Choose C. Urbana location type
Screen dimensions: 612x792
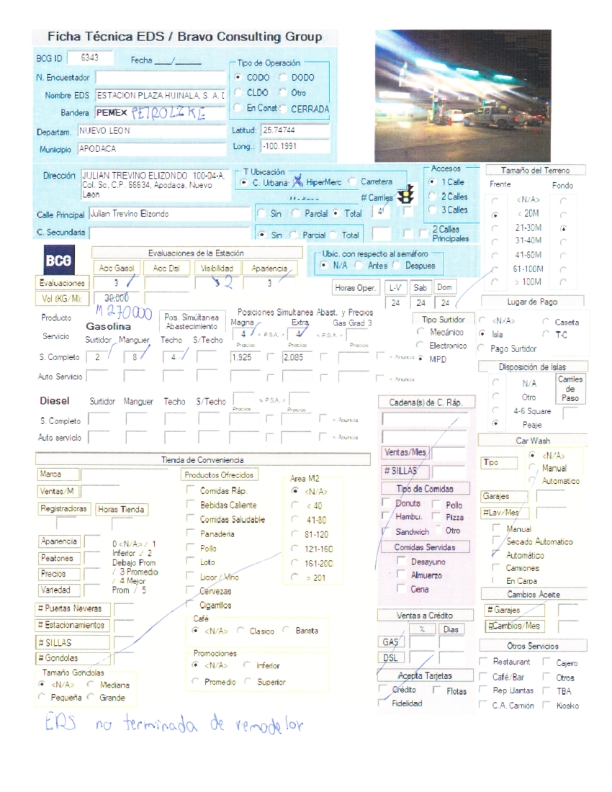(x=244, y=182)
